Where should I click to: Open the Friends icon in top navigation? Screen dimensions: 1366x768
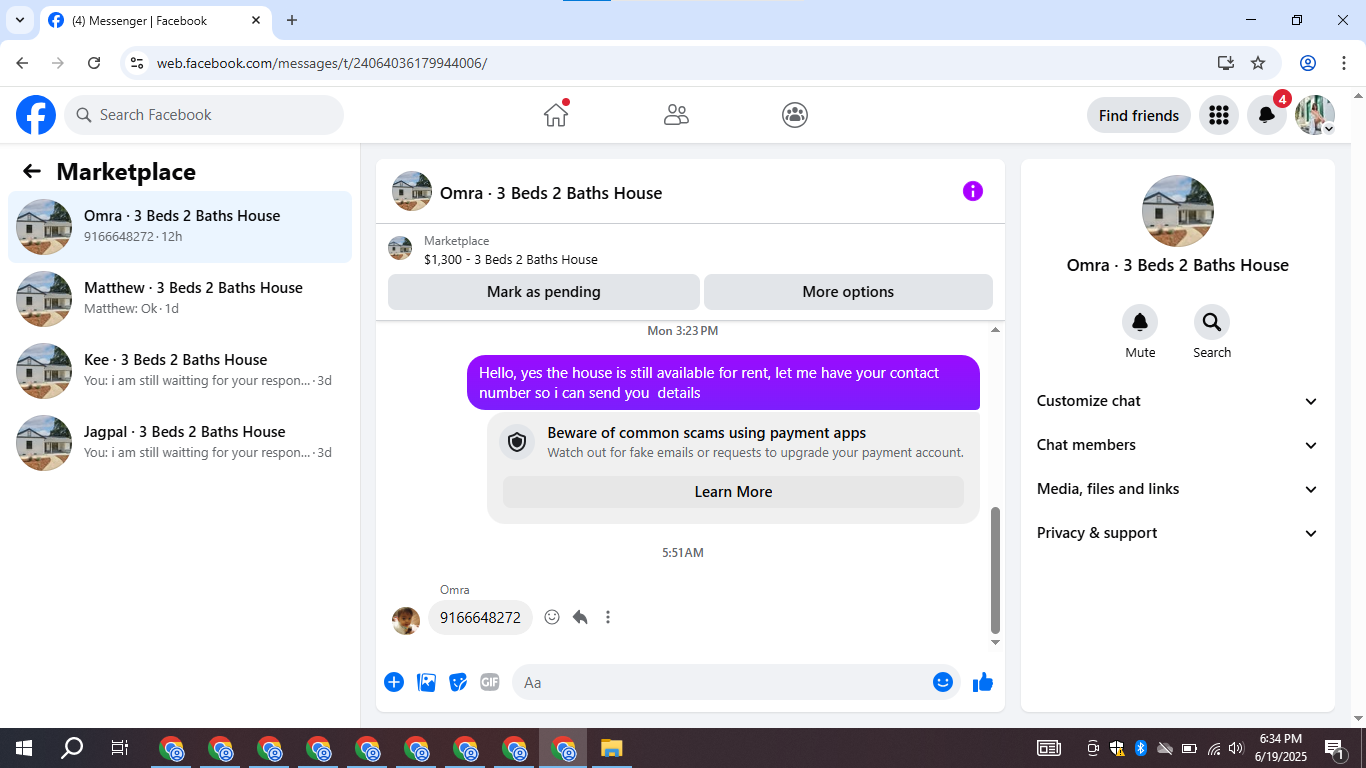point(676,115)
